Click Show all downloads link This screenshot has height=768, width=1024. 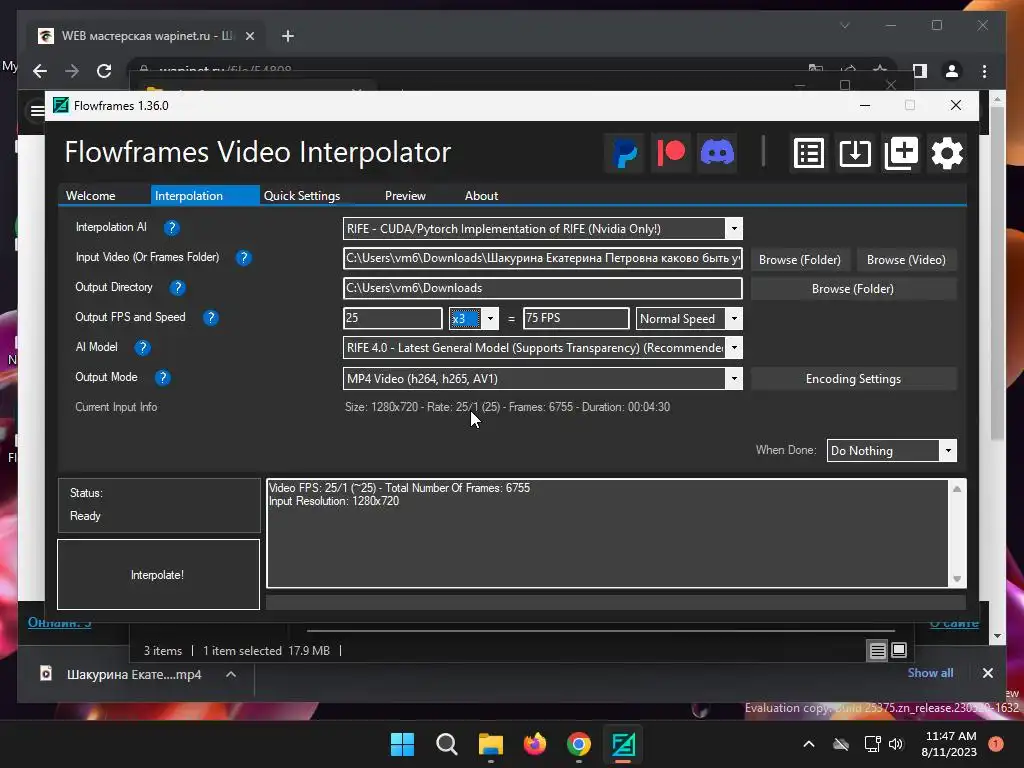(x=930, y=673)
